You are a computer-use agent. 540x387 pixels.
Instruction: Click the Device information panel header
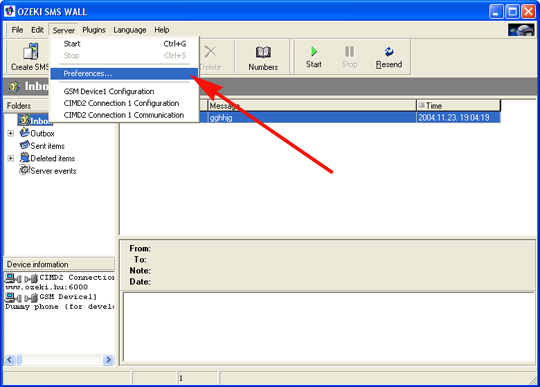point(59,264)
